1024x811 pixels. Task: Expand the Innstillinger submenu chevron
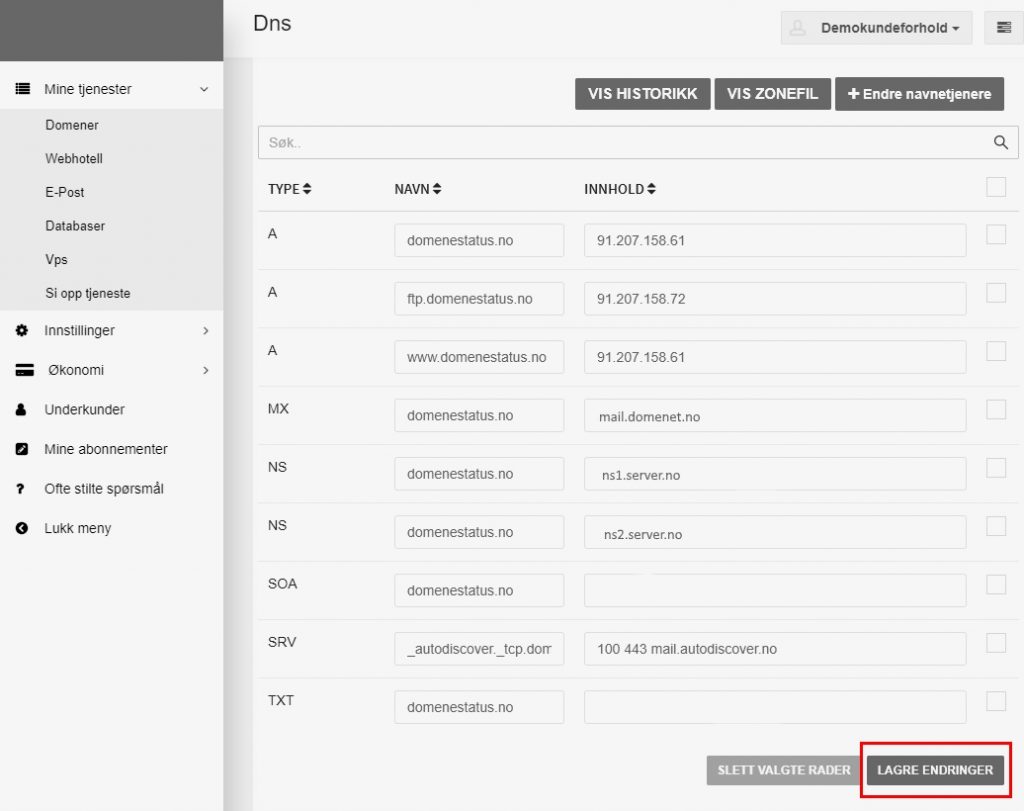(x=206, y=330)
